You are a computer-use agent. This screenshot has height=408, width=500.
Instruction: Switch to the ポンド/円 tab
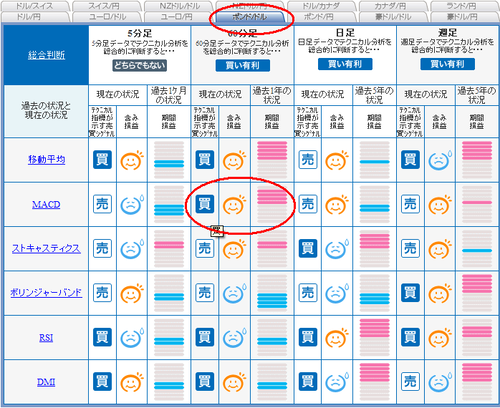(x=321, y=17)
